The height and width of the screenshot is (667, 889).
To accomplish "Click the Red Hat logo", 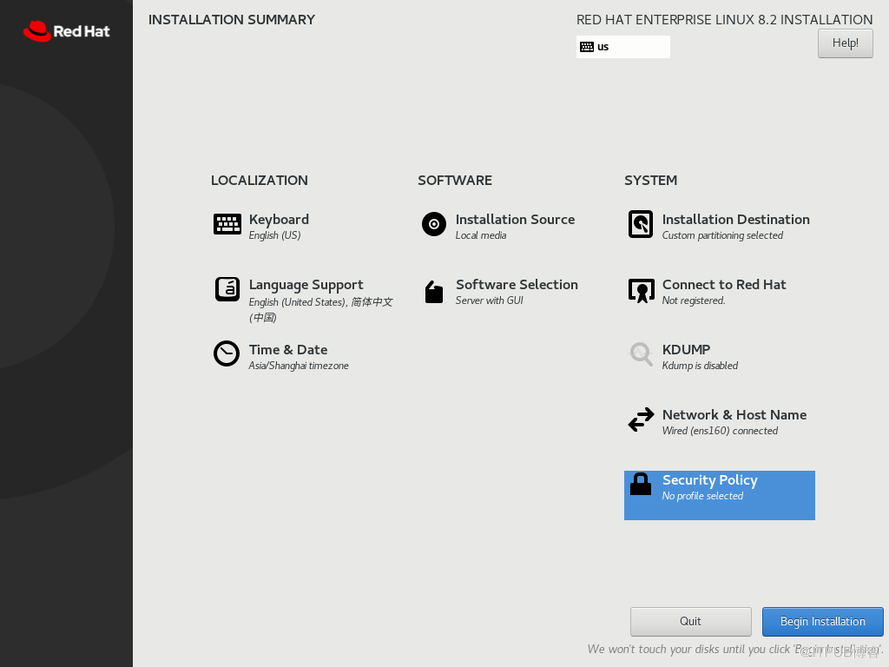I will click(x=66, y=31).
